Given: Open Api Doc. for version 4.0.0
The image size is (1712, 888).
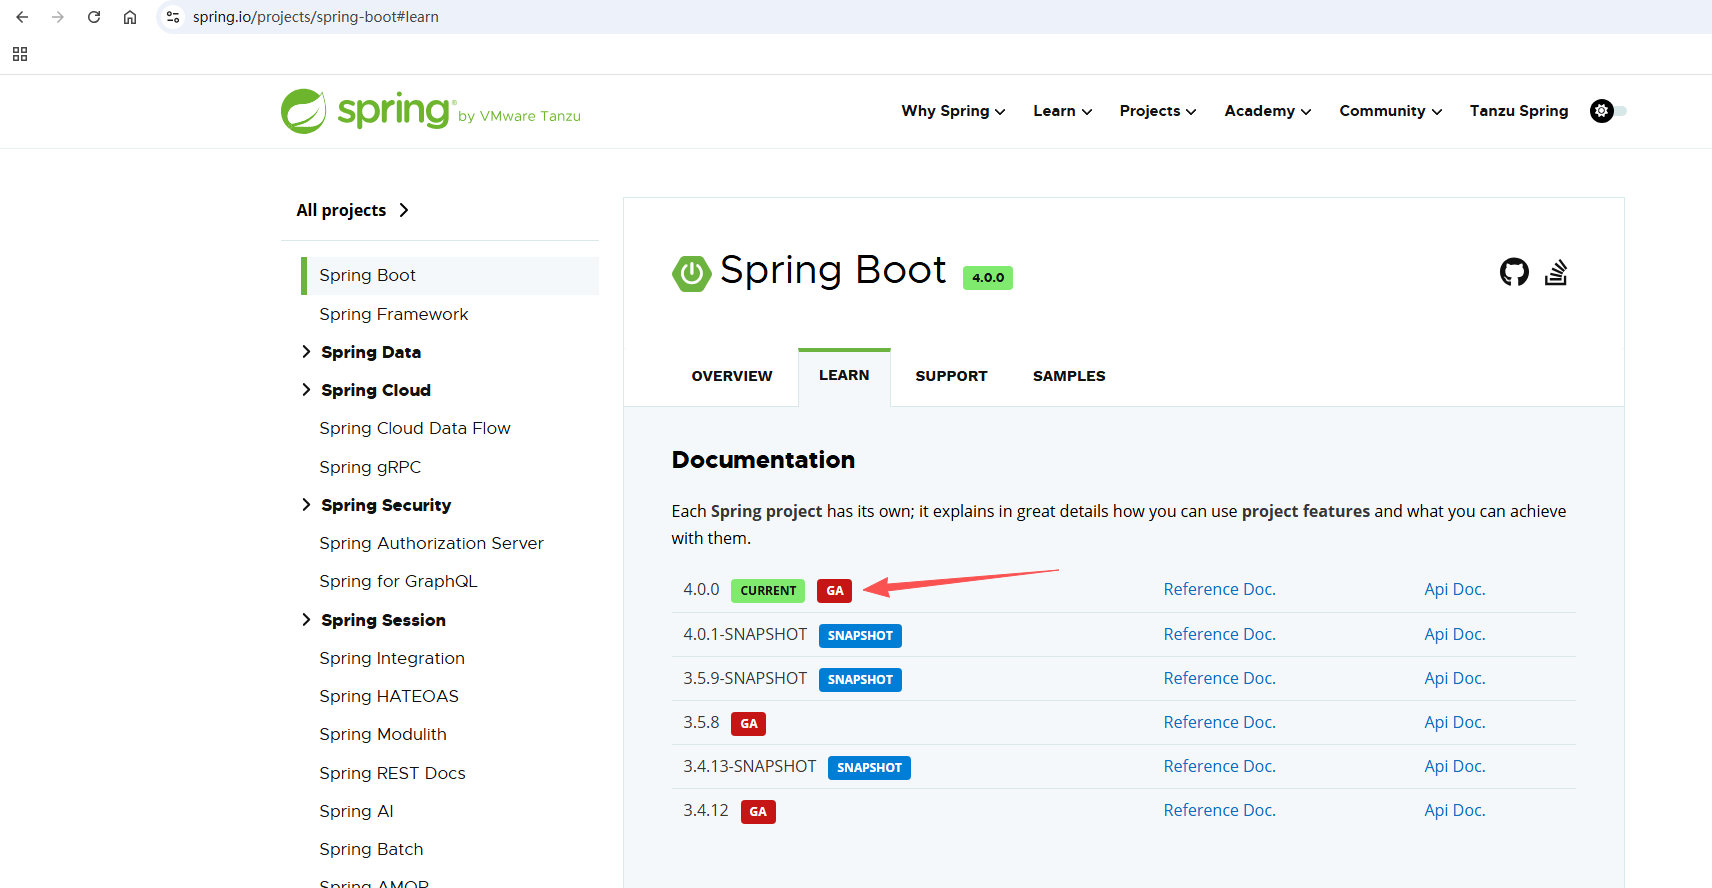Looking at the screenshot, I should tap(1454, 590).
